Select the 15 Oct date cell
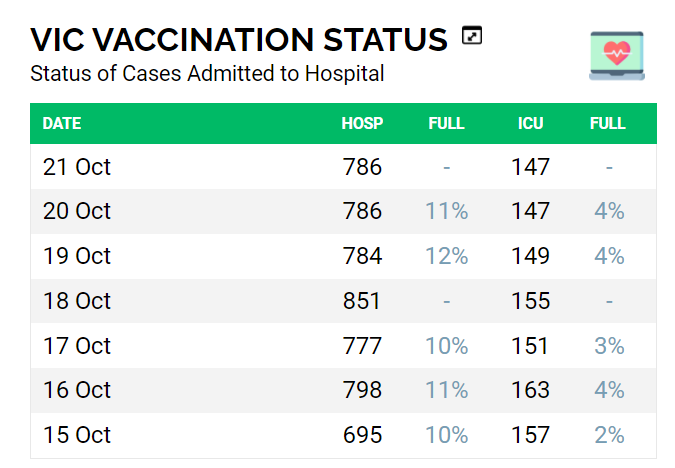675x468 pixels. coord(77,435)
